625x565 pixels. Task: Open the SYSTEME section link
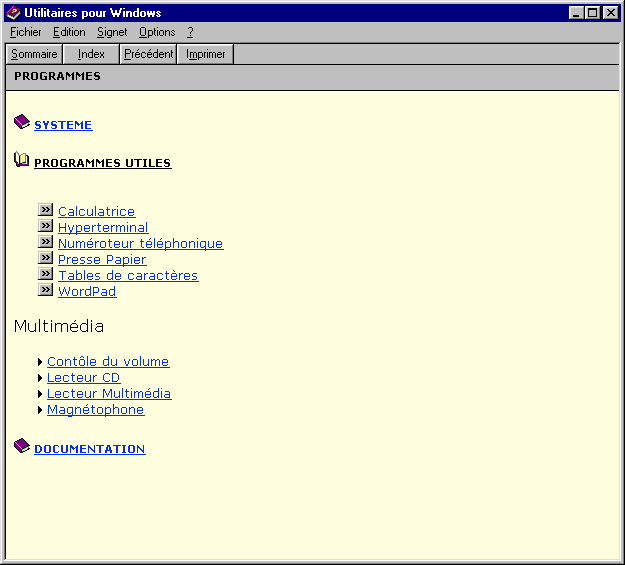pyautogui.click(x=63, y=125)
